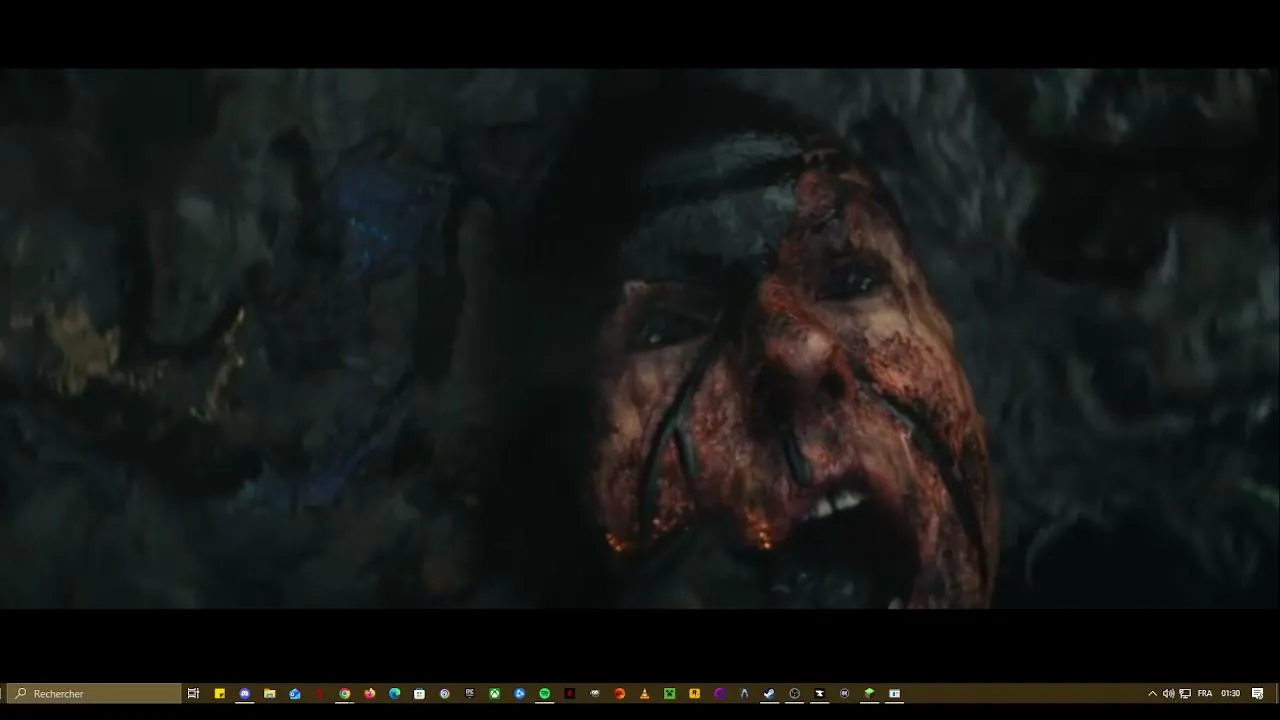Screen dimensions: 1280x720
Task: Open the clock showing 01:30
Action: tap(1230, 693)
